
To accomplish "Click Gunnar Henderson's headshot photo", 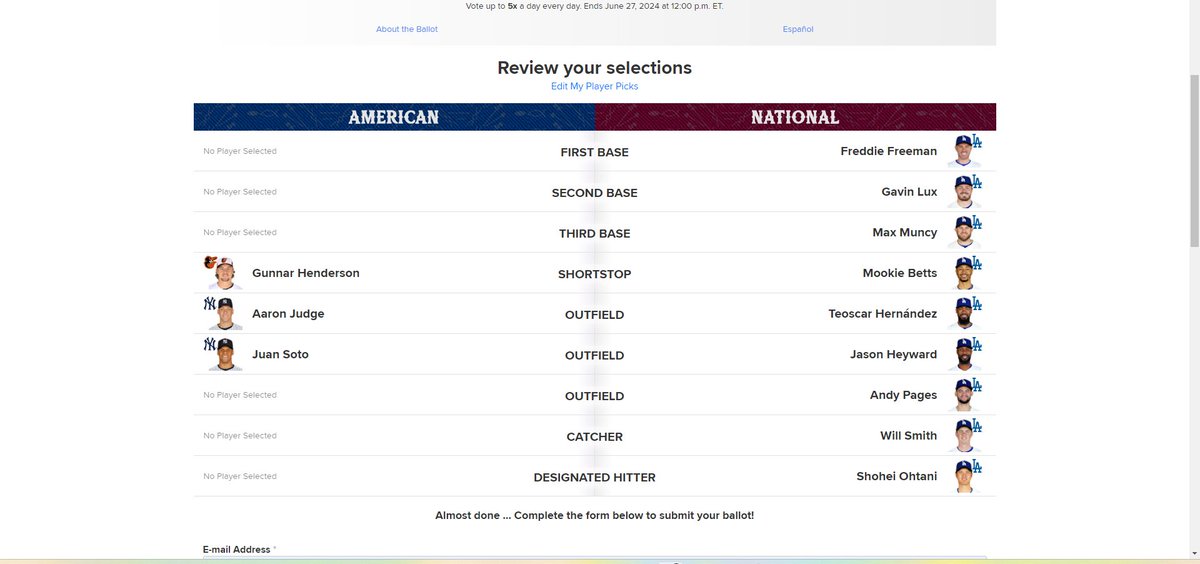I will pyautogui.click(x=224, y=273).
